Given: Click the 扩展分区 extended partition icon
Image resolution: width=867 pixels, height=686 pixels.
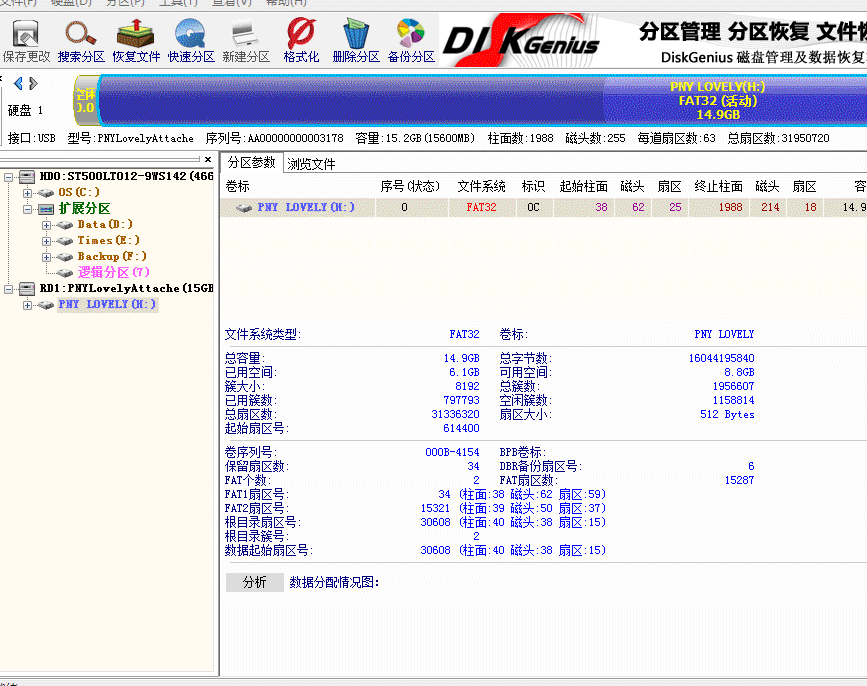Looking at the screenshot, I should point(45,209).
